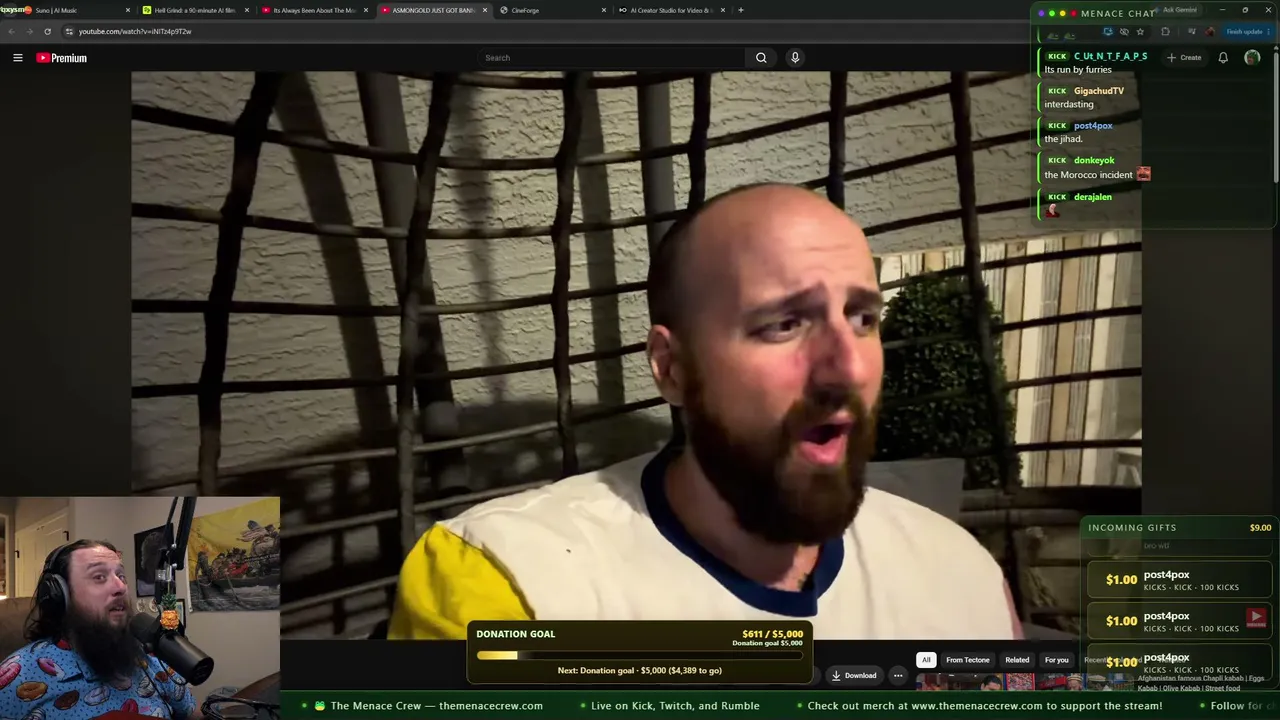Open more actions ellipsis under the video

898,675
